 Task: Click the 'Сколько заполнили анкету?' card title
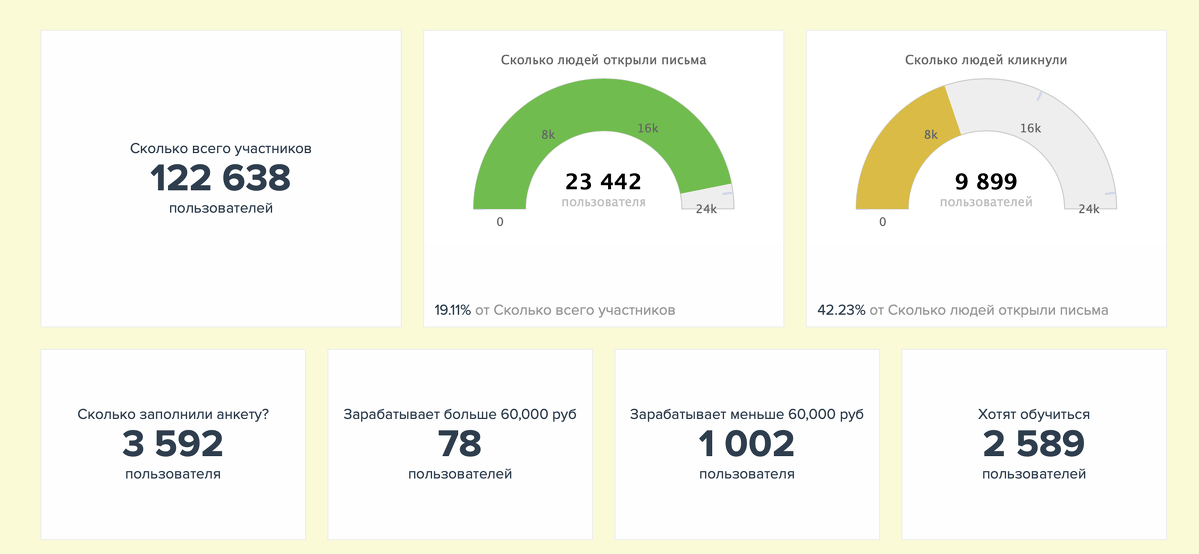pyautogui.click(x=173, y=415)
